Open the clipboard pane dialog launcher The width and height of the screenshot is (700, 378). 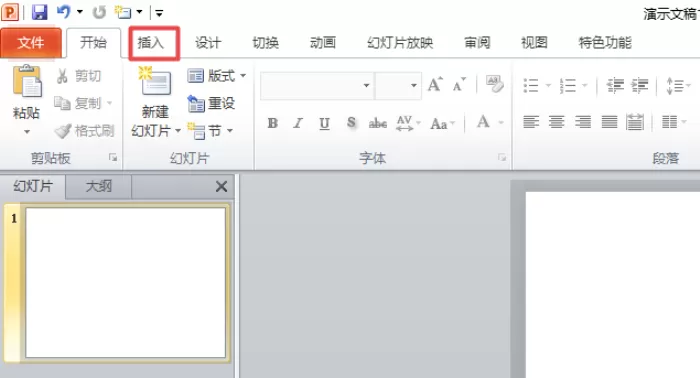tap(113, 158)
